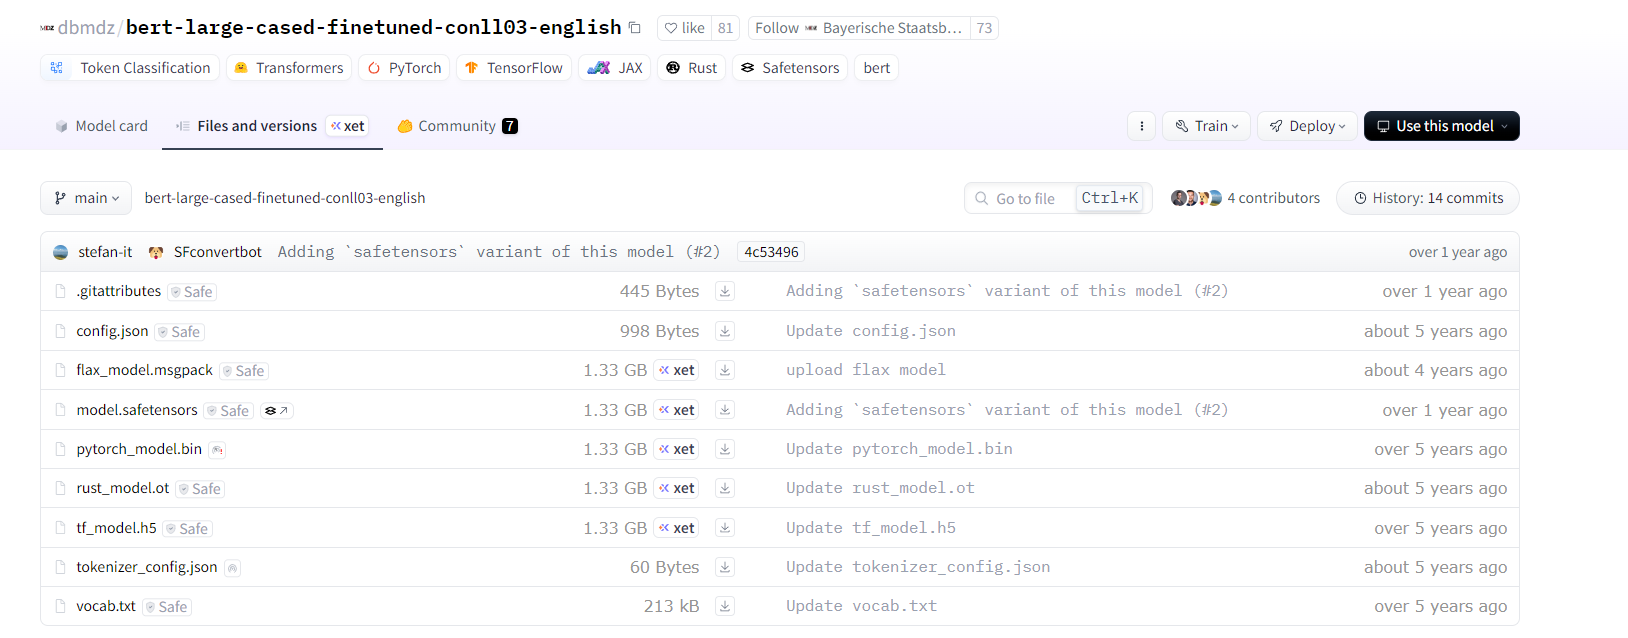Open the 73 followers count
The width and height of the screenshot is (1628, 638).
[x=984, y=28]
